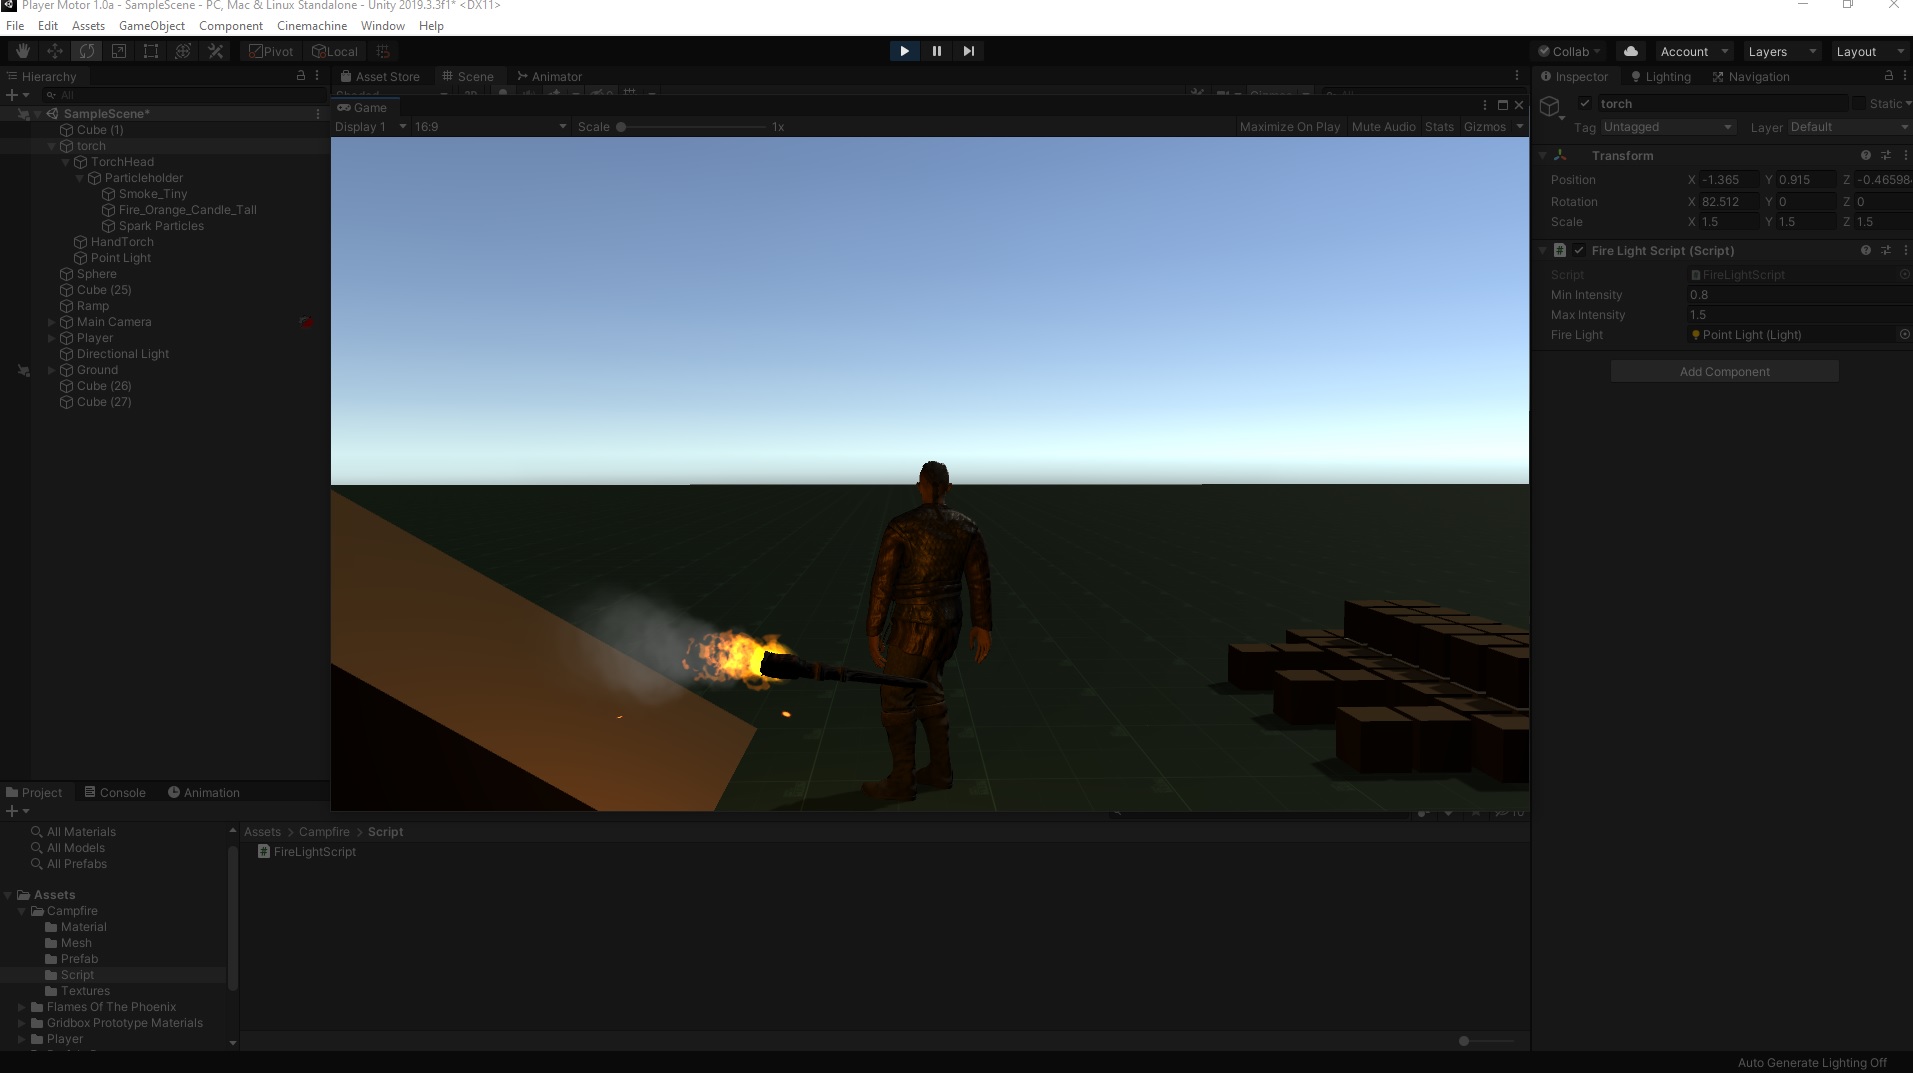Select the Scale tool

119,51
